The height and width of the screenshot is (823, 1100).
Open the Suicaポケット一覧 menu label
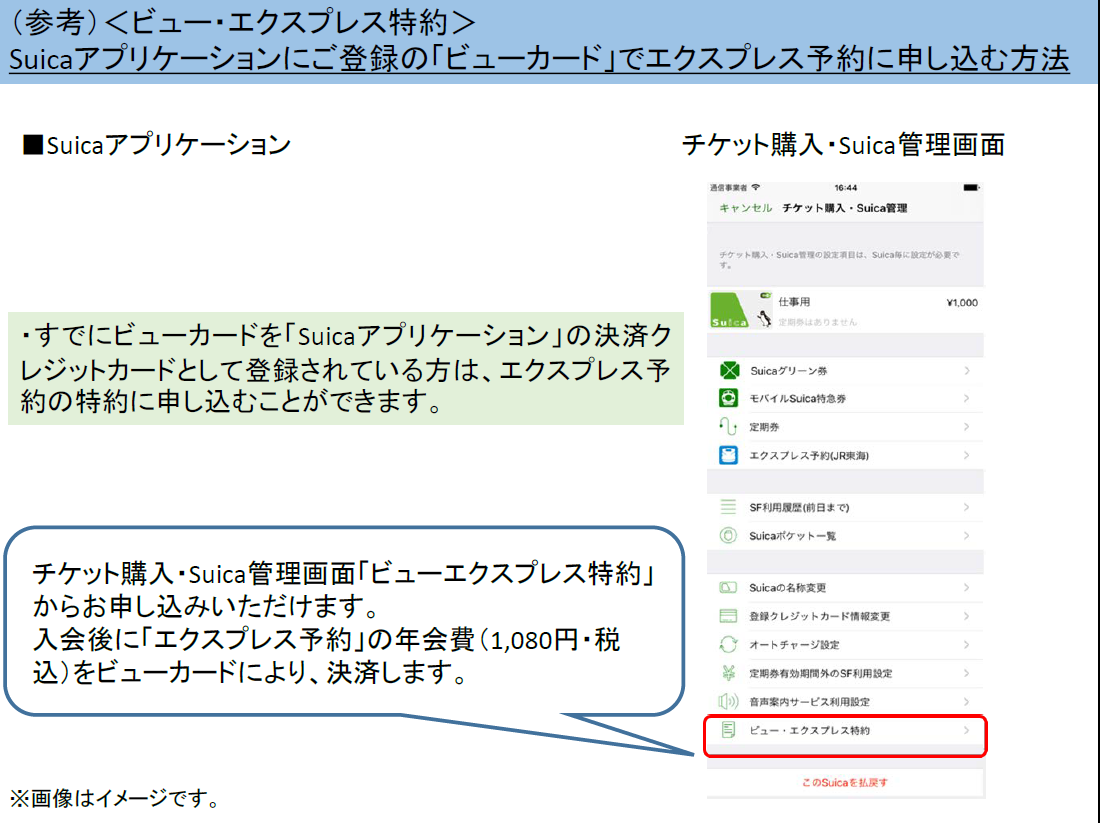click(x=792, y=536)
